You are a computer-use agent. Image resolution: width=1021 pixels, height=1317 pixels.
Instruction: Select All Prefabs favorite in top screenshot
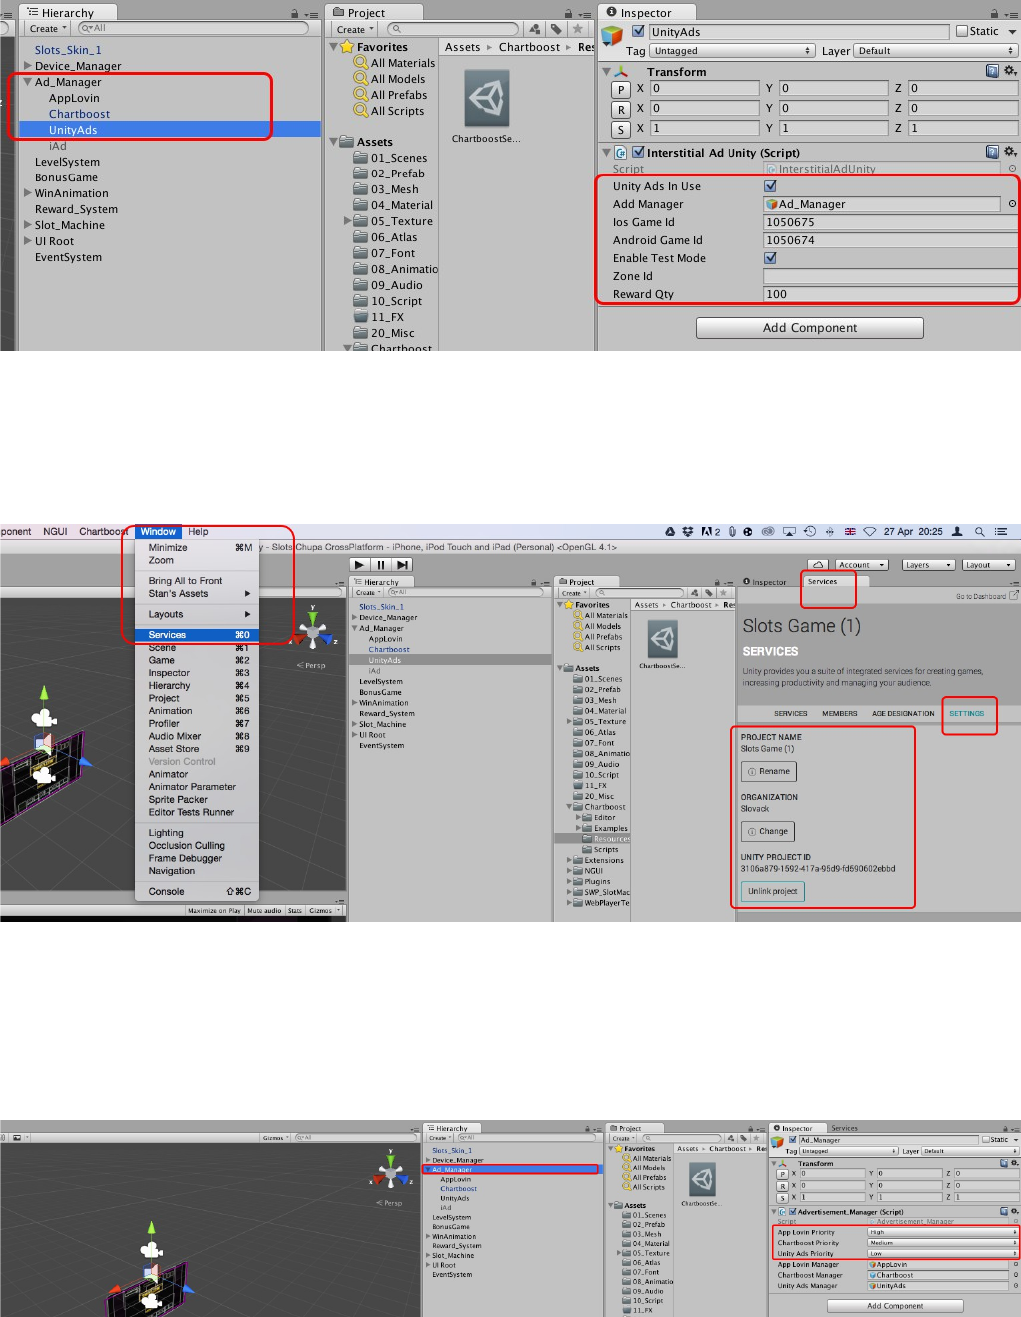pyautogui.click(x=390, y=95)
